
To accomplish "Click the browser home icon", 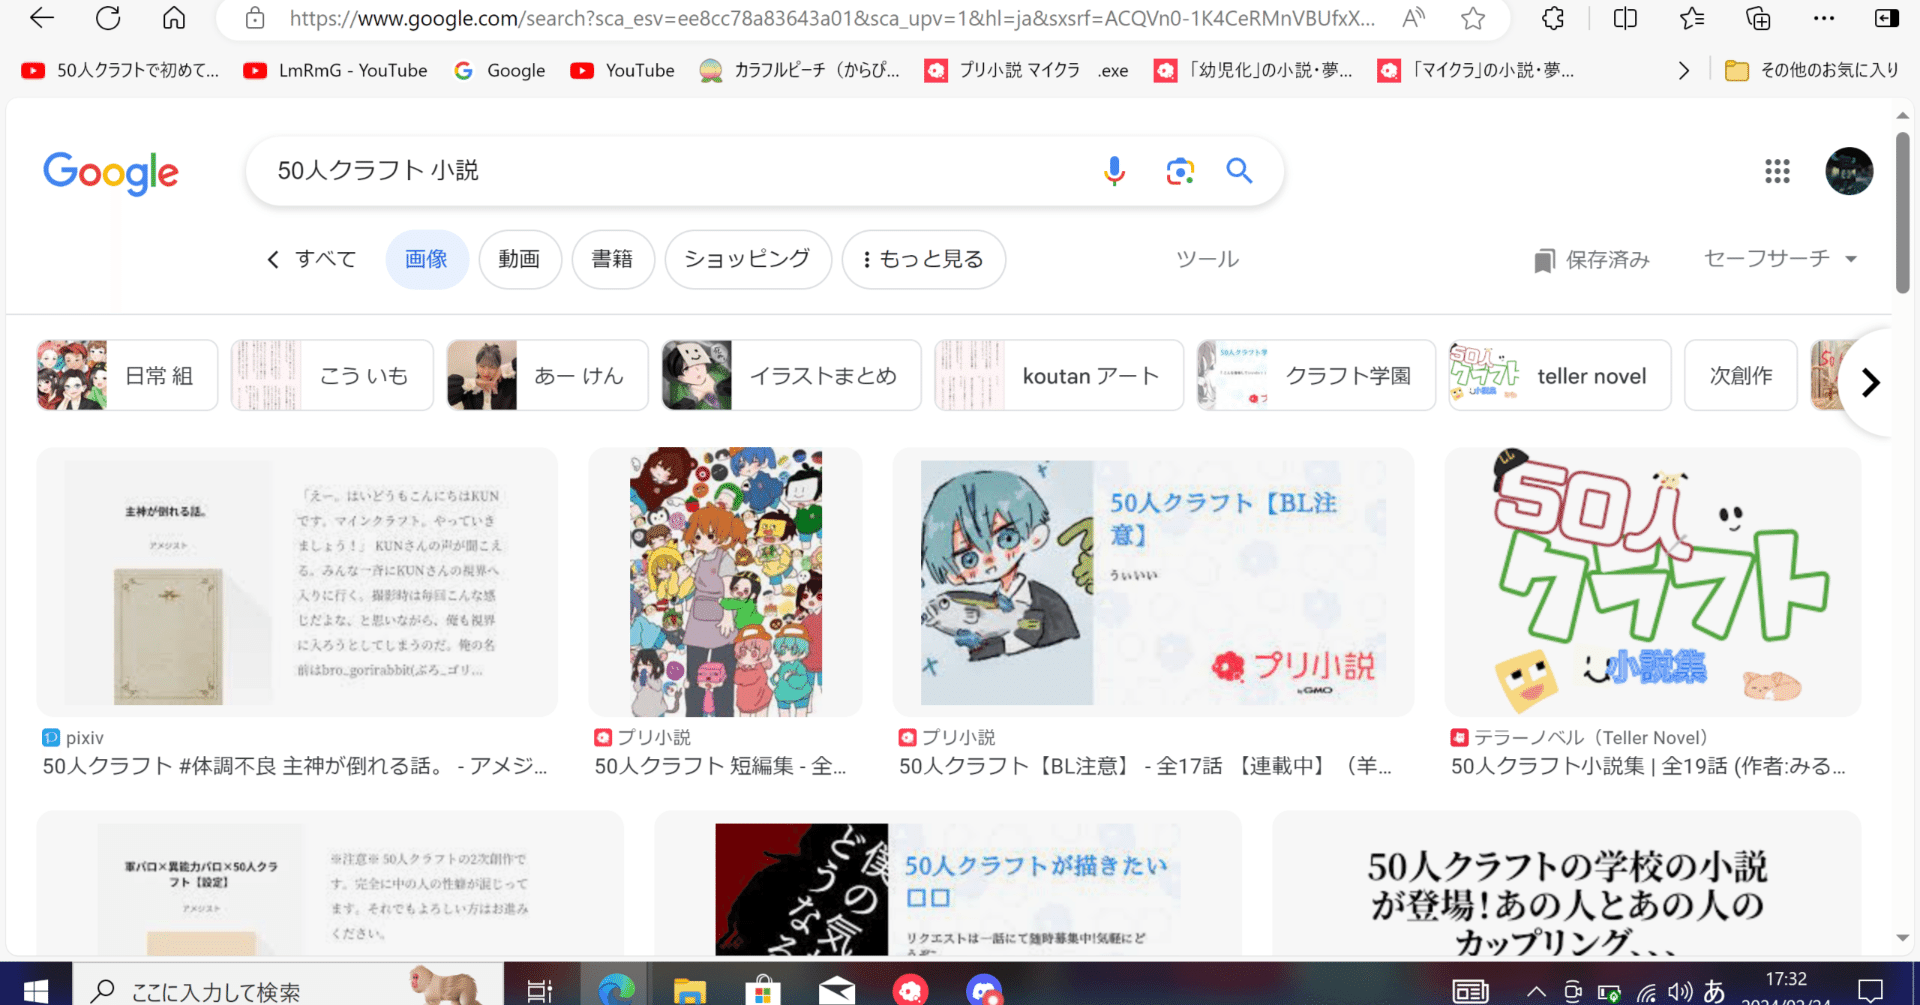I will click(174, 18).
